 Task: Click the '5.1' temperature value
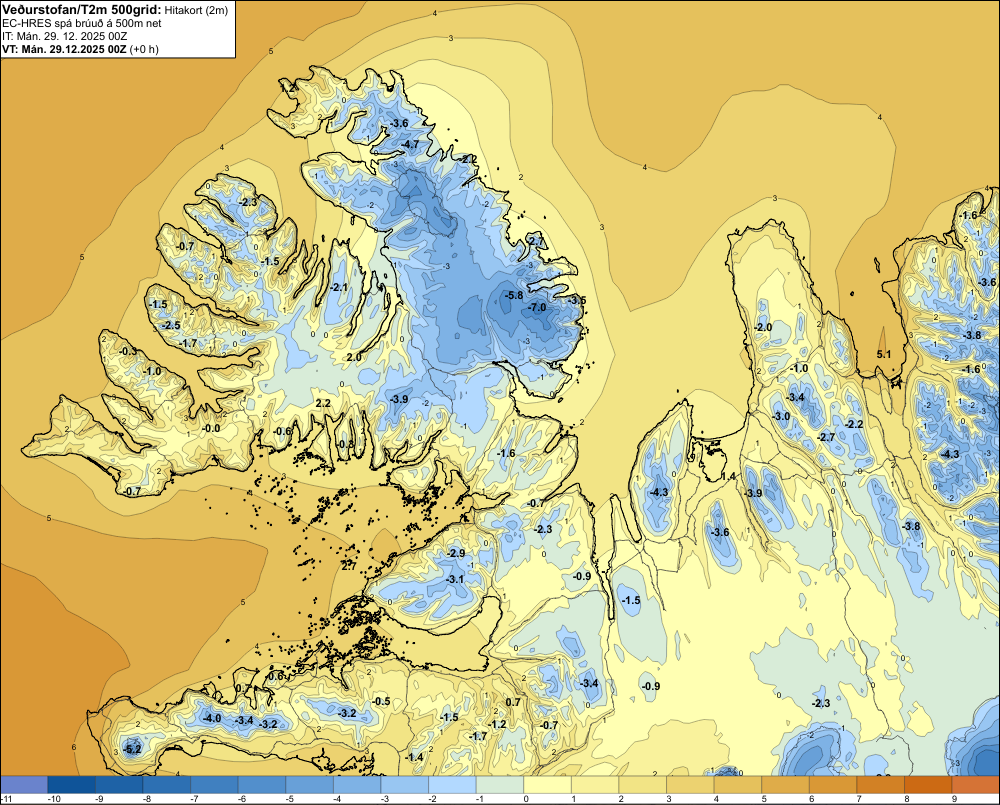click(883, 355)
